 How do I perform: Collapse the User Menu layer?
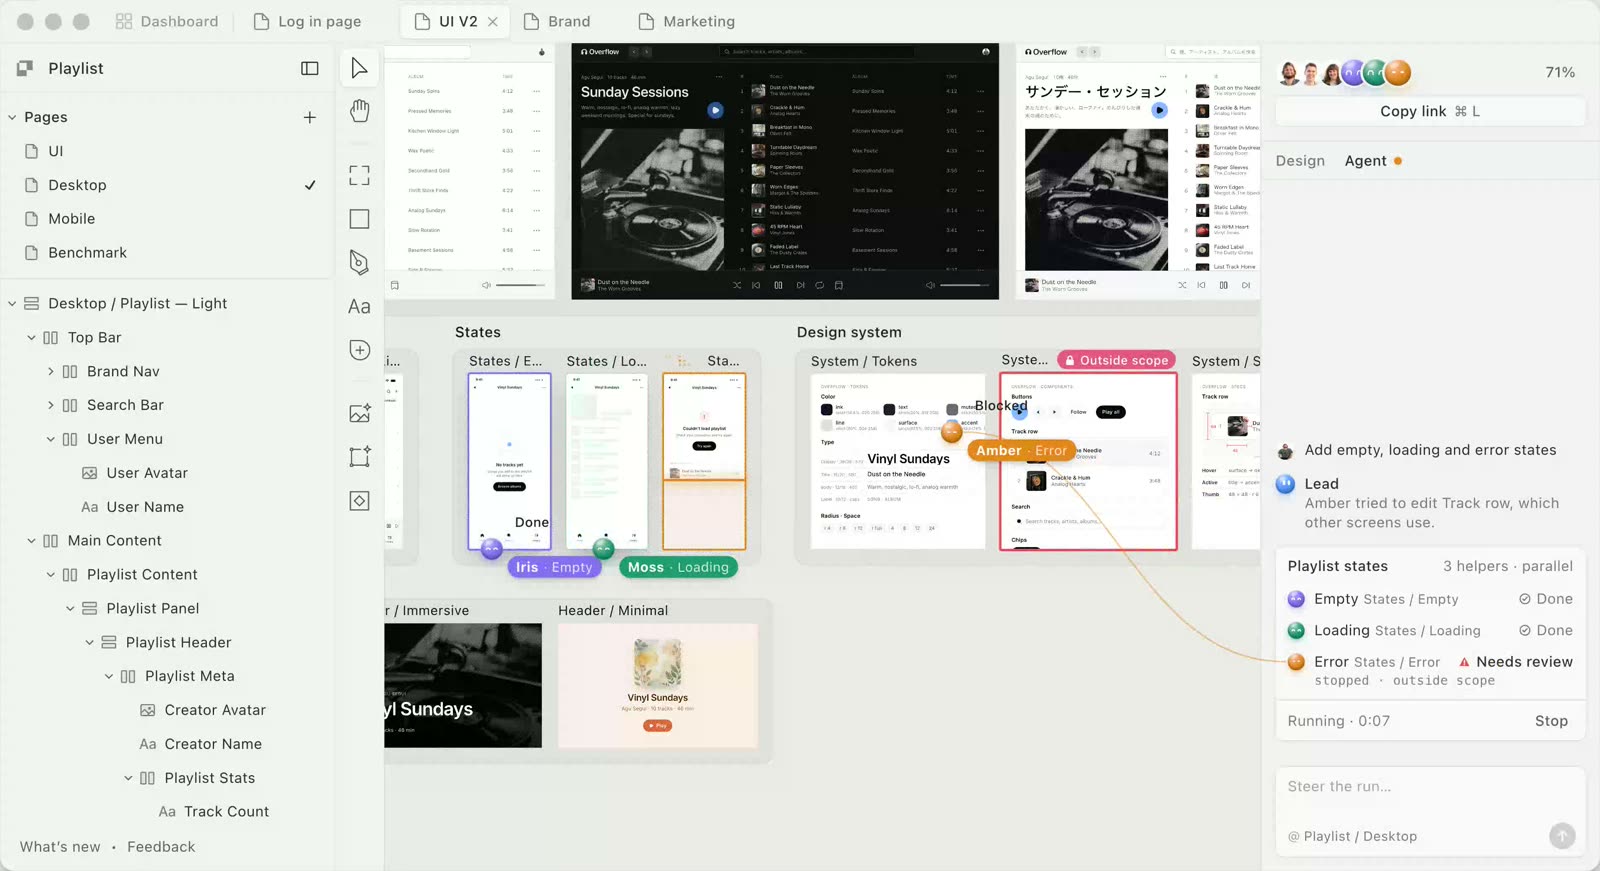[51, 439]
